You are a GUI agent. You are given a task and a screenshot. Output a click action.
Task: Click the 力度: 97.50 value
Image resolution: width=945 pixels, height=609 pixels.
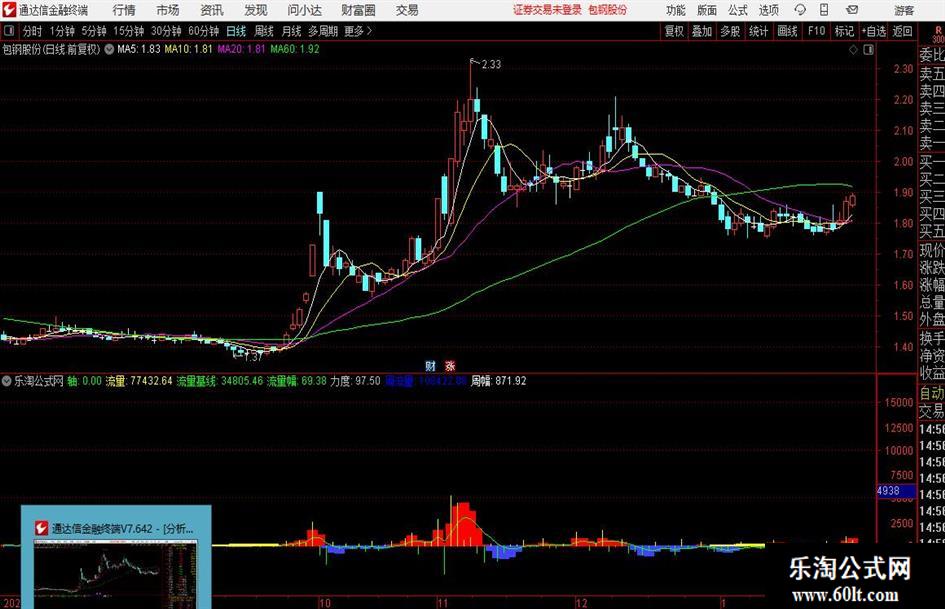click(355, 381)
